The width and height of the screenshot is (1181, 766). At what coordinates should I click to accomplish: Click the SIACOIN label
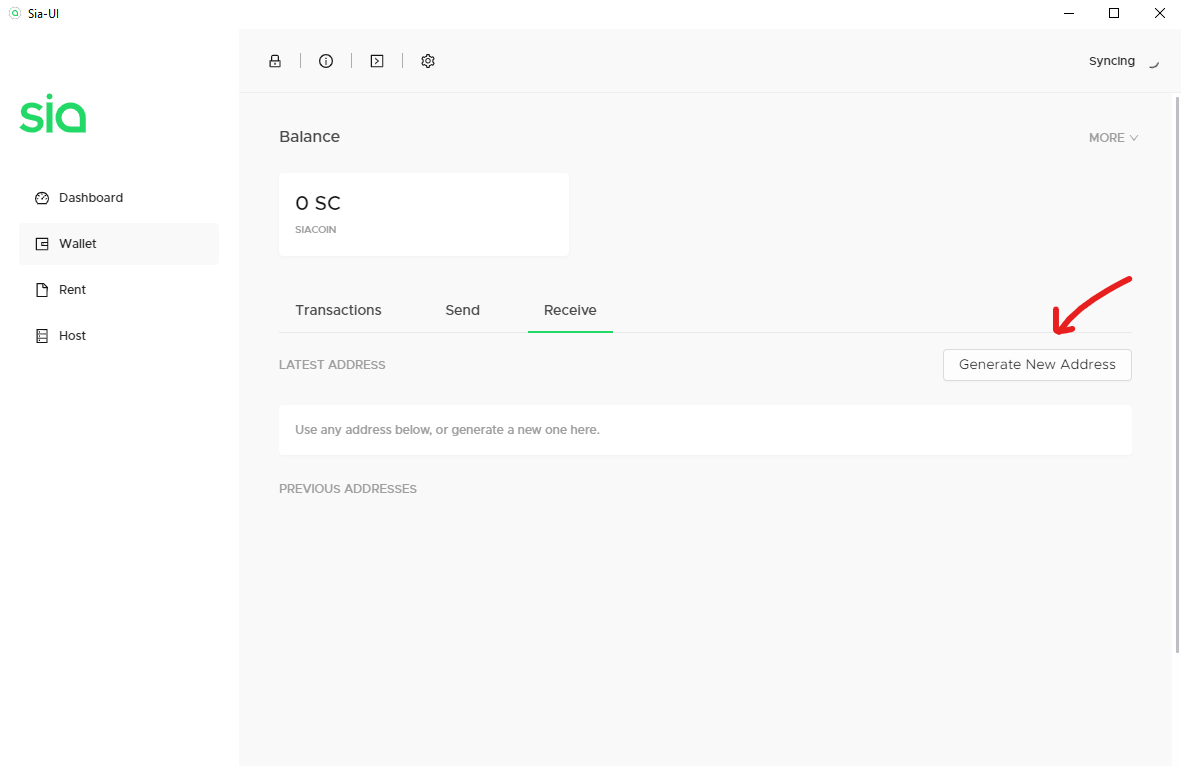316,230
